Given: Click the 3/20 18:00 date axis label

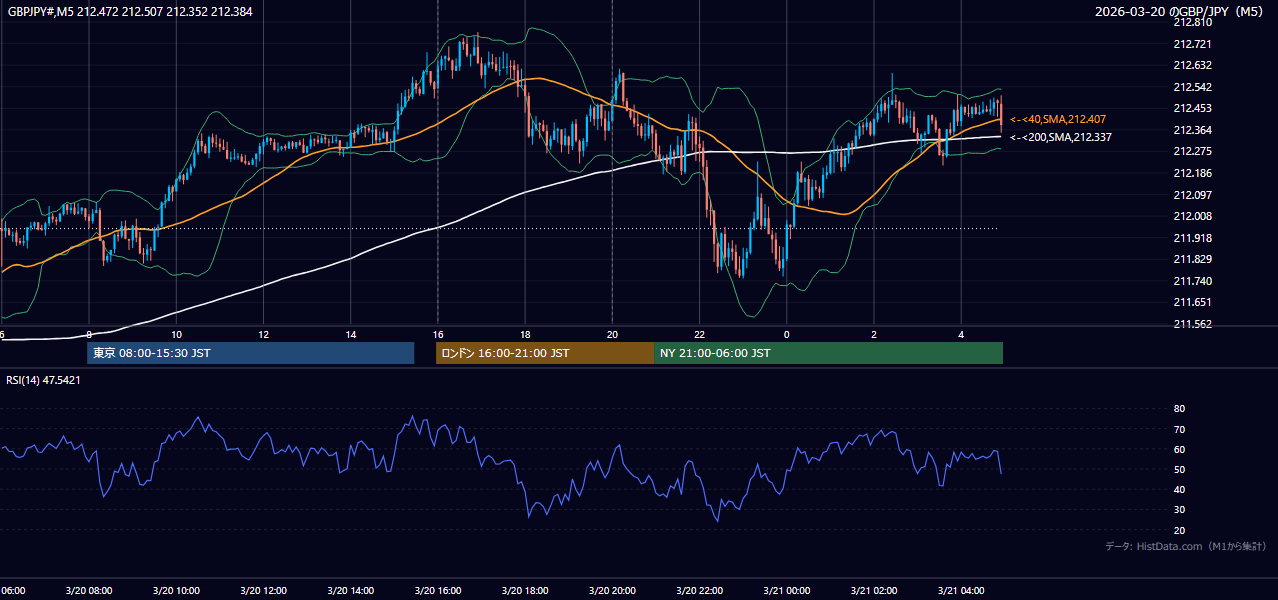Looking at the screenshot, I should (525, 590).
